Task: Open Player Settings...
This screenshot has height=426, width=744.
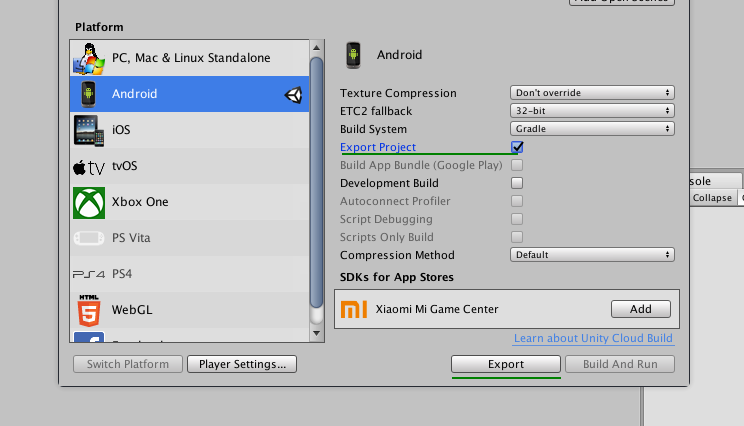Action: [x=242, y=364]
